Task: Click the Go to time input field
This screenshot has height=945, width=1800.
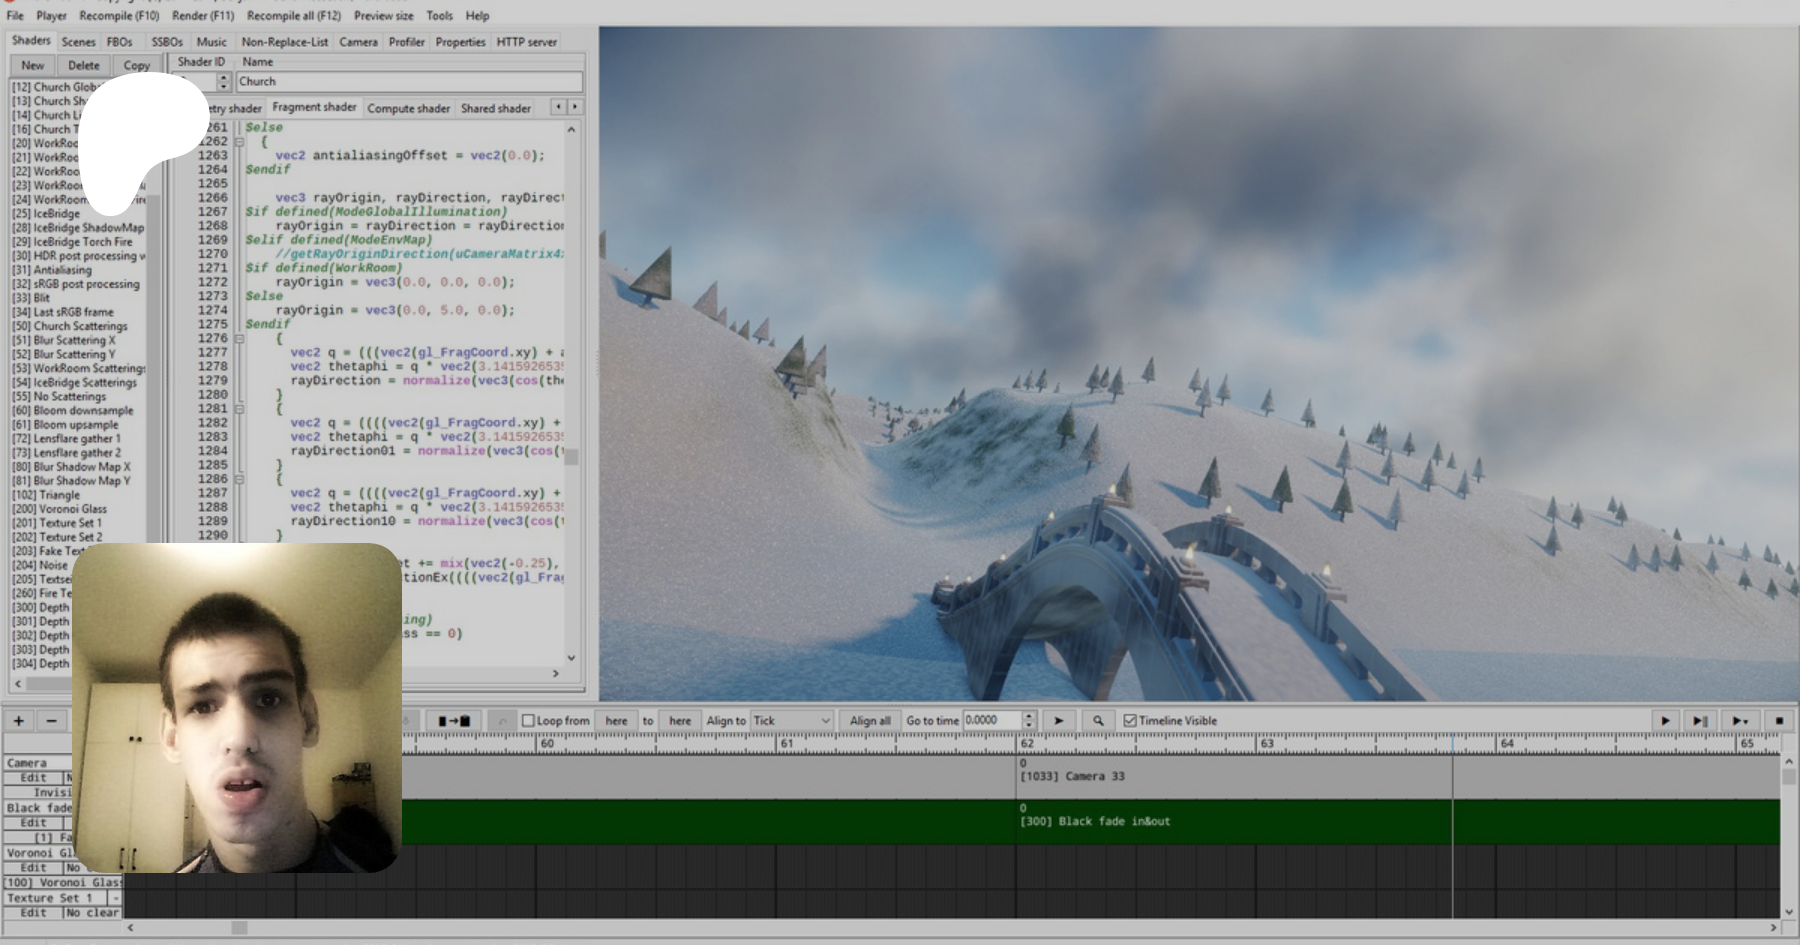Action: pyautogui.click(x=991, y=720)
